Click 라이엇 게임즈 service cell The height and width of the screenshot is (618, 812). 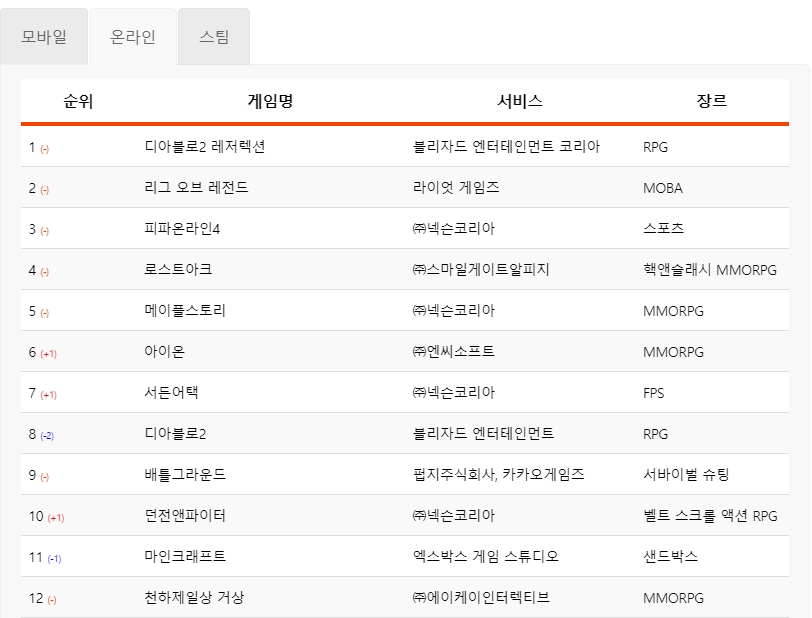tap(456, 188)
